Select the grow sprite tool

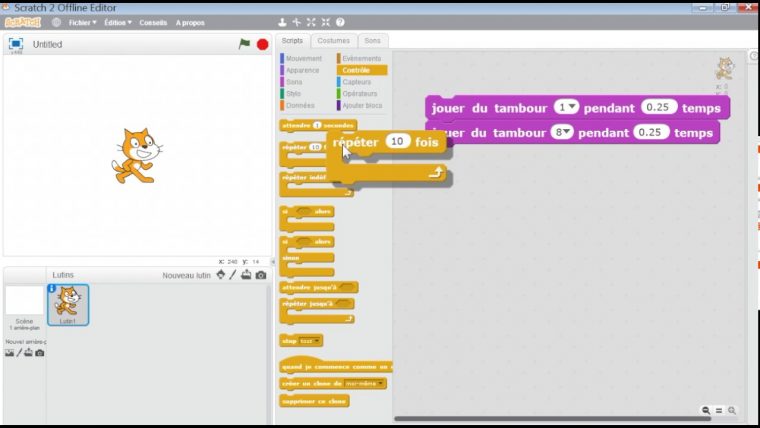pos(311,22)
